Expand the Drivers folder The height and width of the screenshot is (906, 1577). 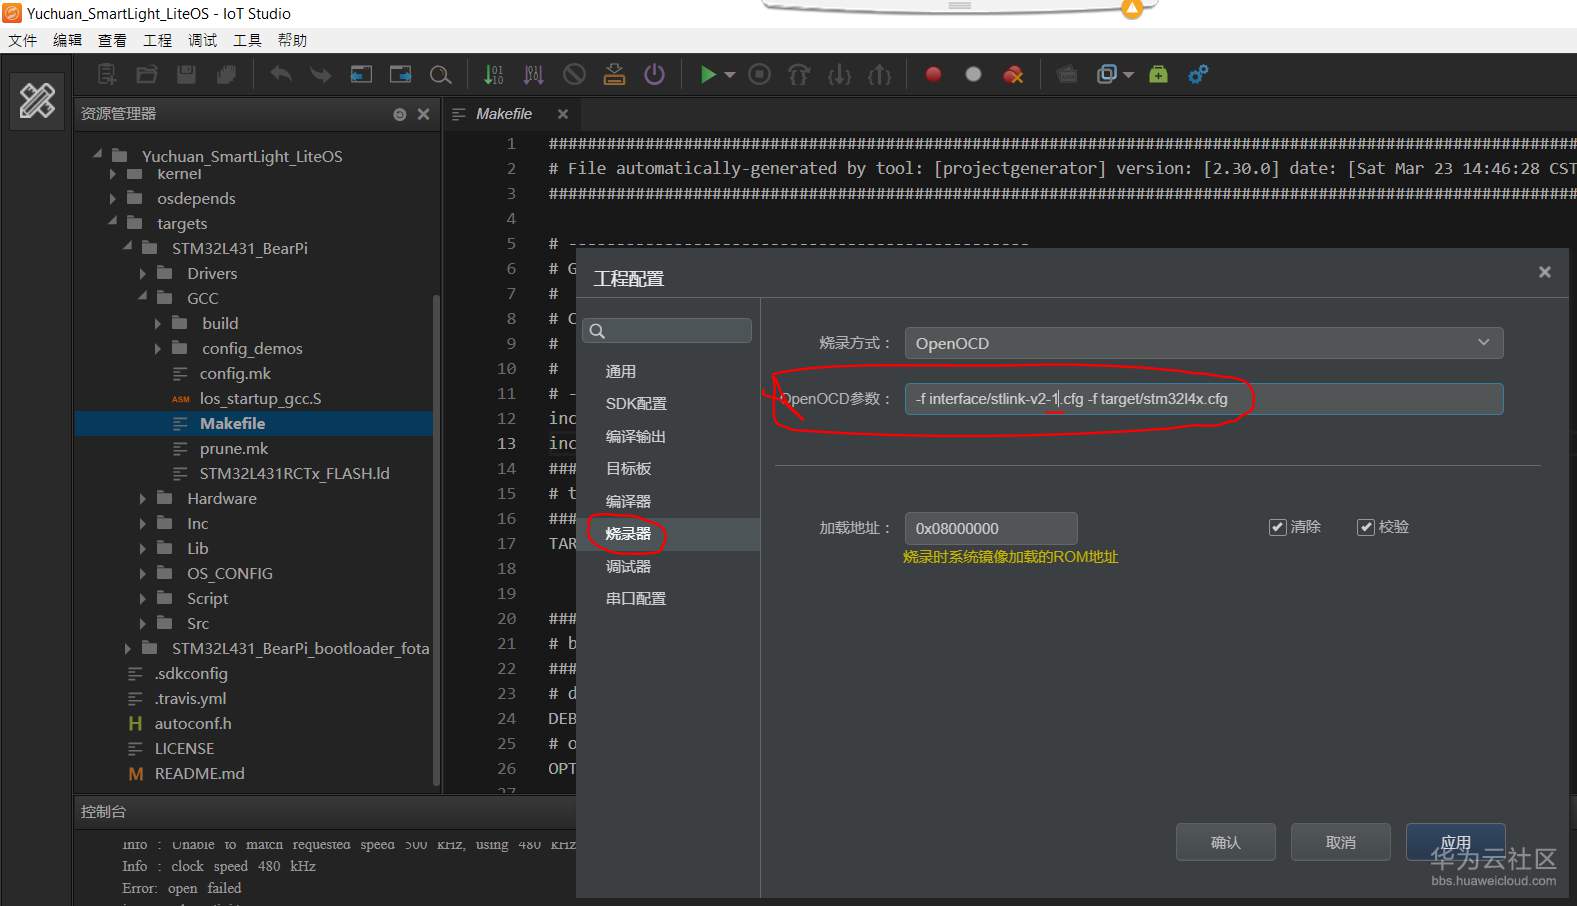(x=142, y=274)
